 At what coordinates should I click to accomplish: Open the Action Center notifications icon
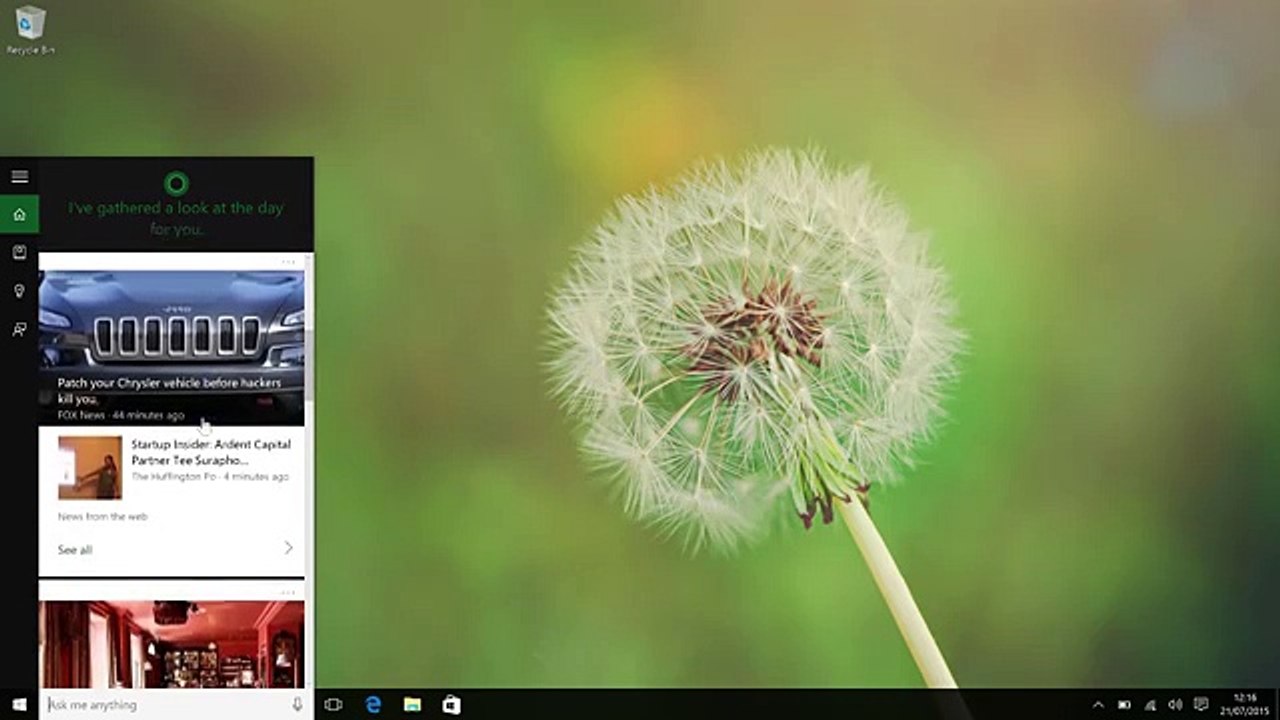[1201, 704]
